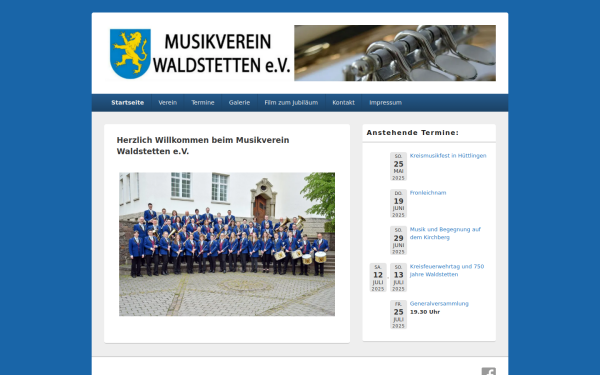Screen dimensions: 600x375
Task: Open the Facebook icon in footer
Action: click(489, 371)
